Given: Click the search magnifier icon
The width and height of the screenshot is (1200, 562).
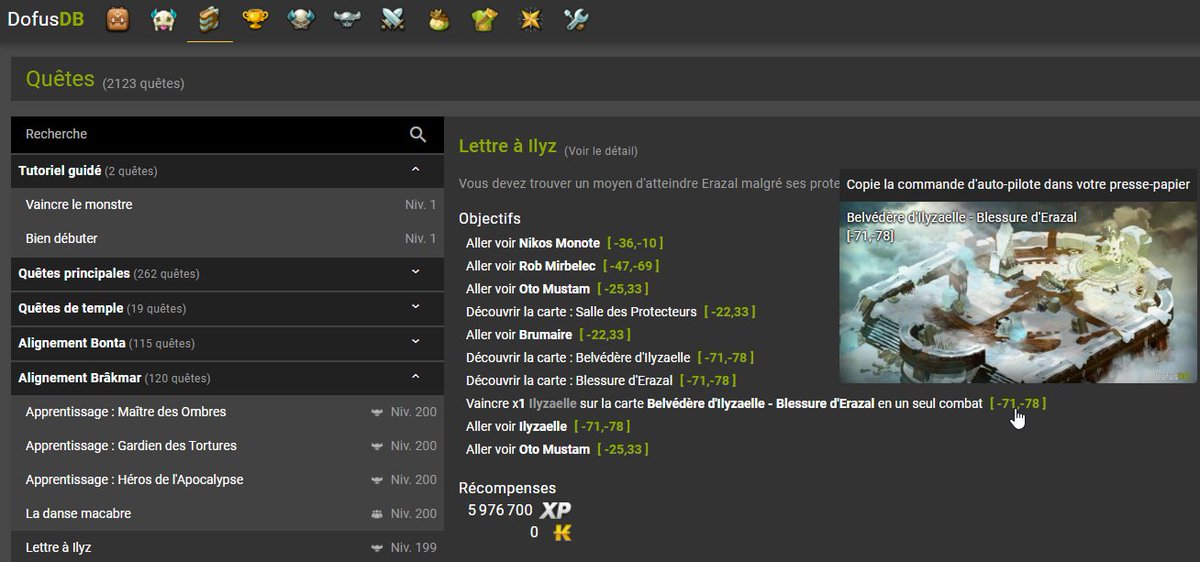Looking at the screenshot, I should 418,134.
